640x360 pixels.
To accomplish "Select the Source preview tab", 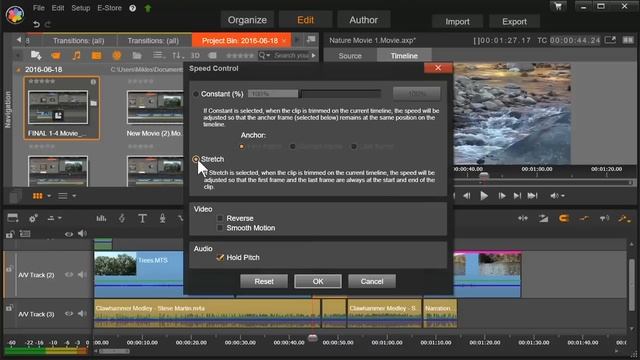I will coord(350,56).
